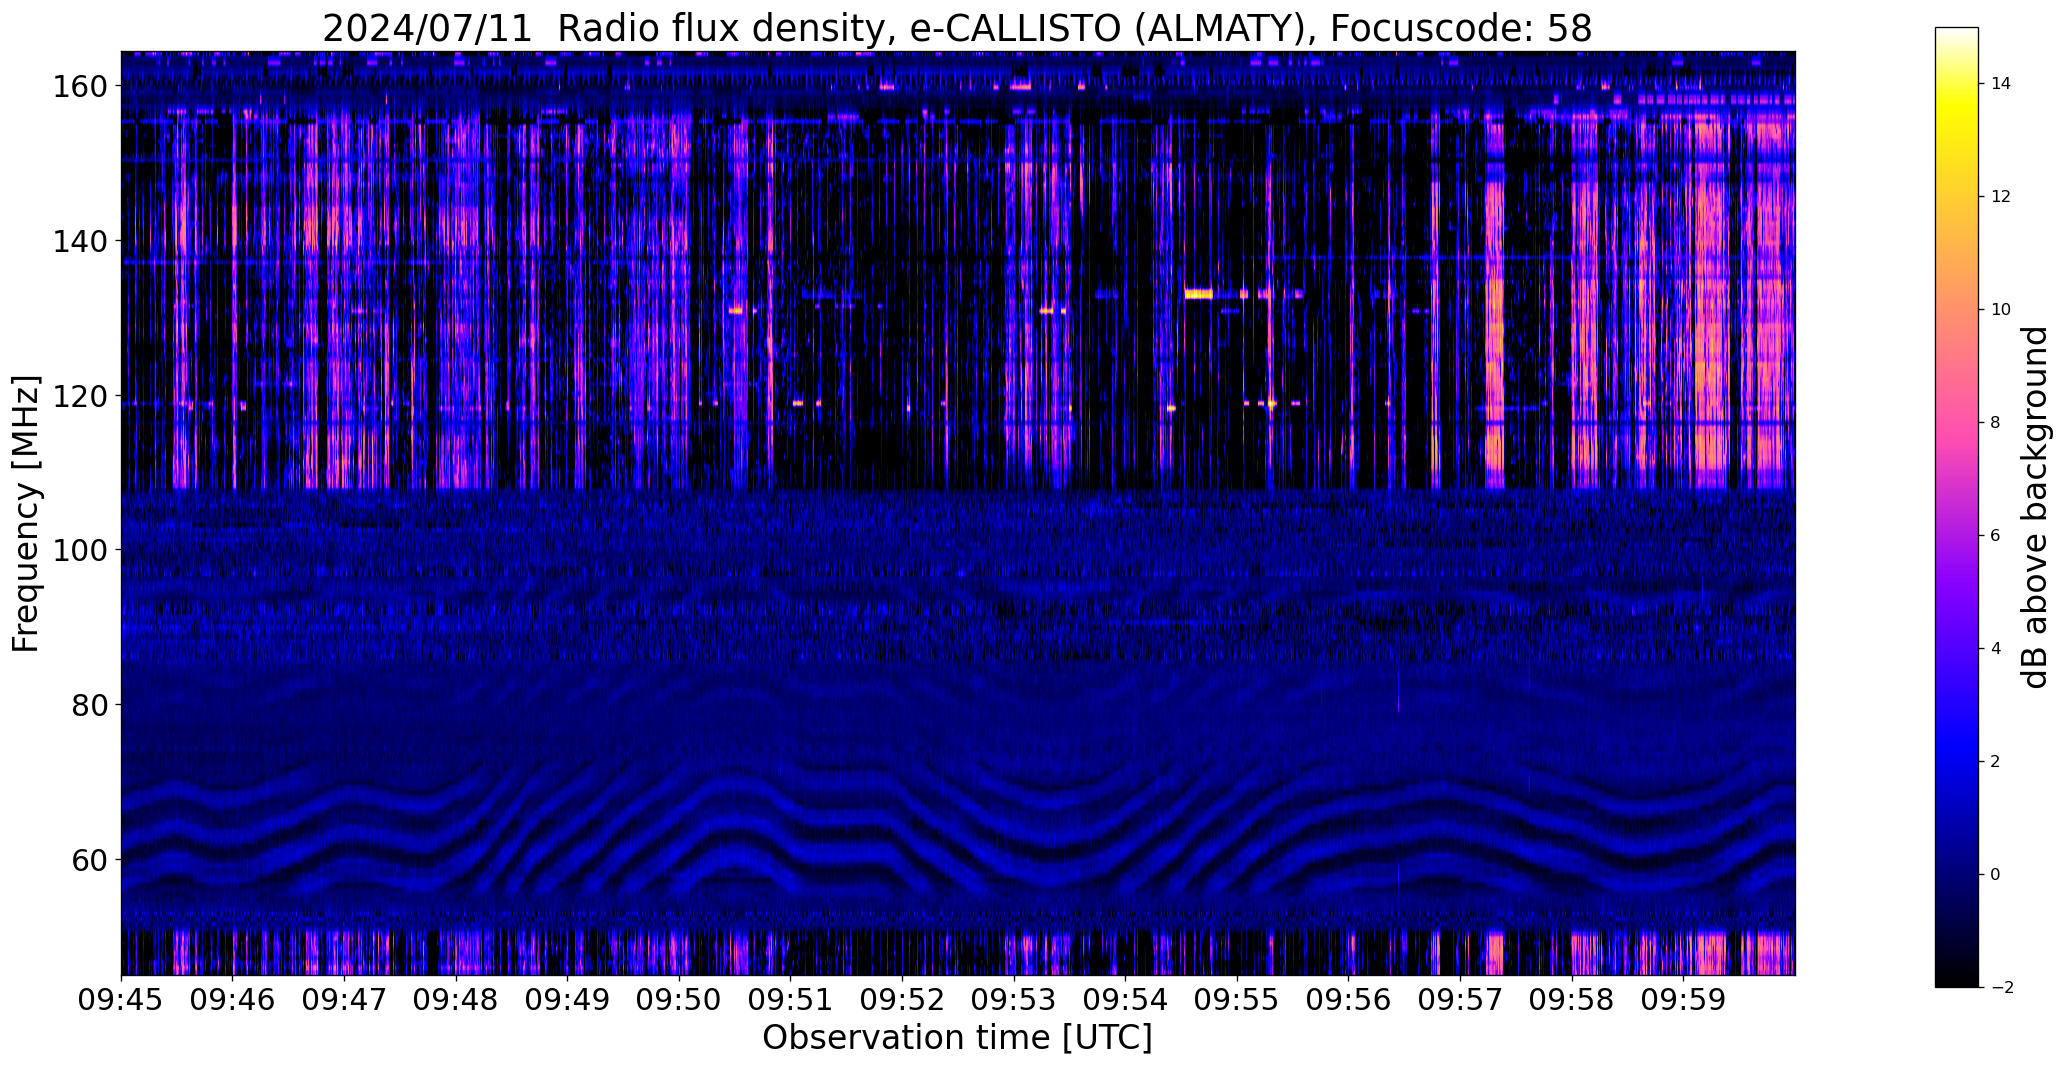This screenshot has width=2066, height=1067.
Task: Click the 09:50 time tick label
Action: 680,999
